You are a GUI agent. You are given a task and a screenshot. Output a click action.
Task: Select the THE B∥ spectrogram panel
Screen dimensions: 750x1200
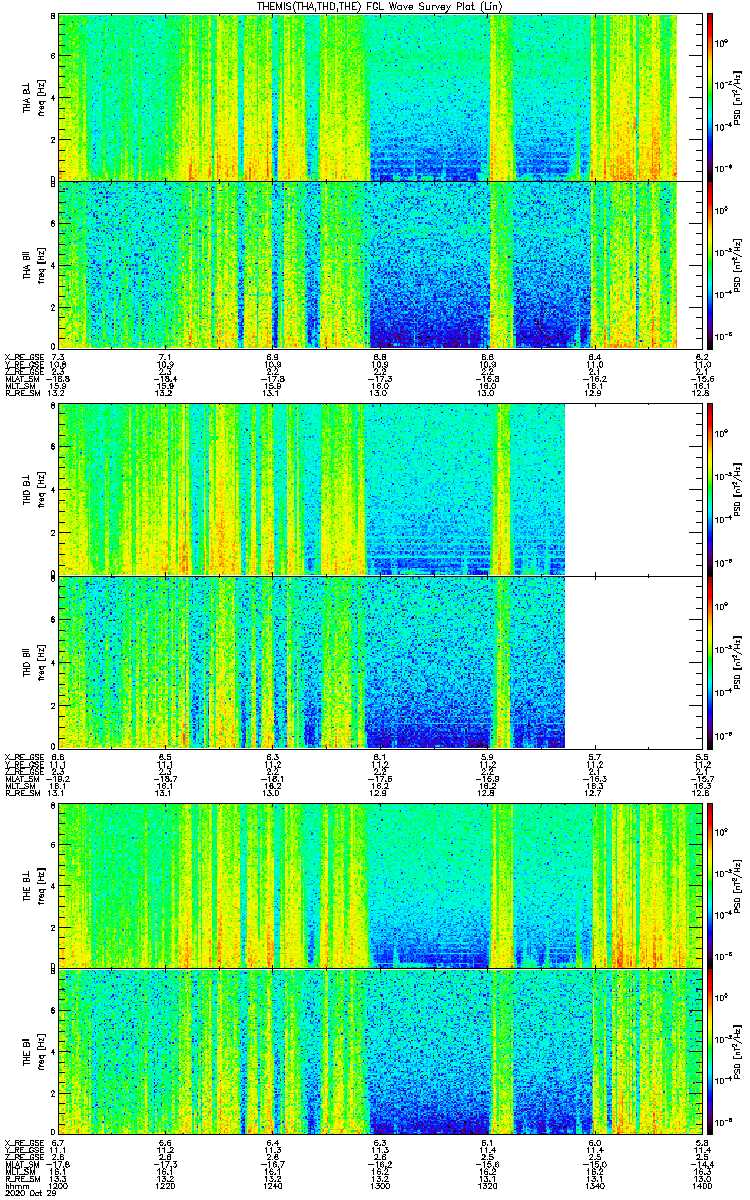click(380, 1051)
